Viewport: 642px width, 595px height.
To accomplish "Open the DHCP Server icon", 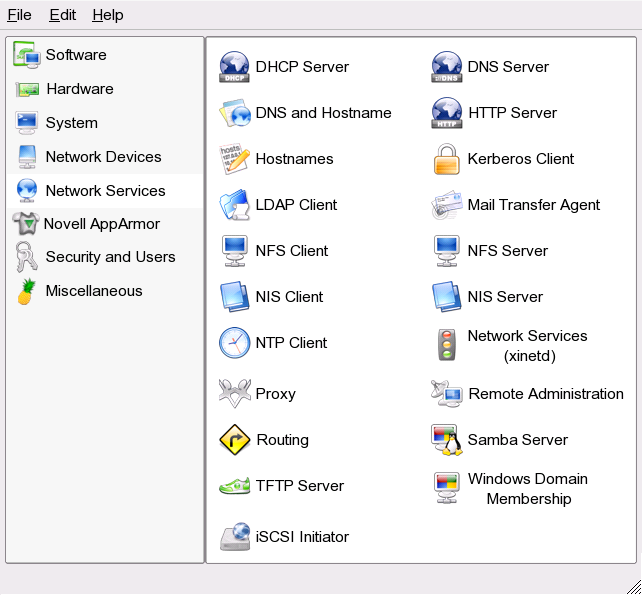I will point(234,67).
